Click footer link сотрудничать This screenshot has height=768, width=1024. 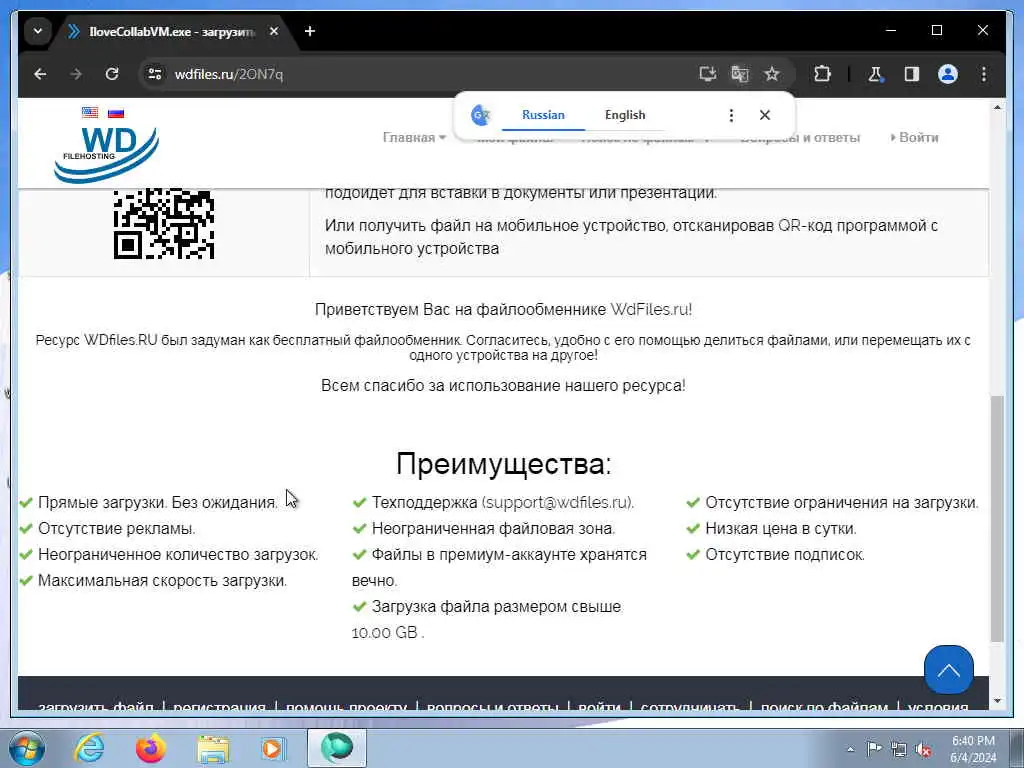tap(690, 708)
